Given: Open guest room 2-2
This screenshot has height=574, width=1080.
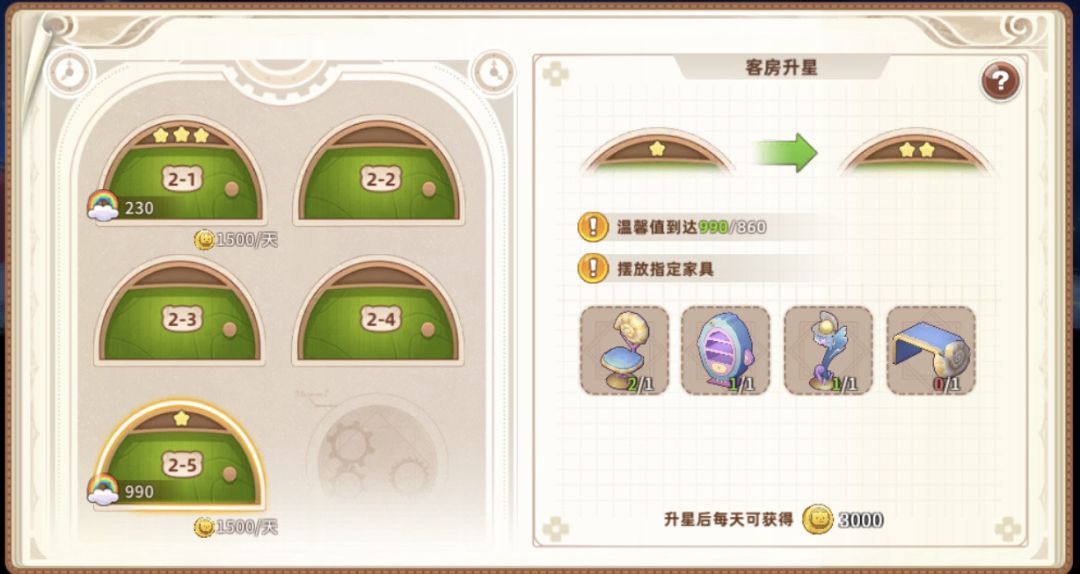Looking at the screenshot, I should (x=380, y=171).
